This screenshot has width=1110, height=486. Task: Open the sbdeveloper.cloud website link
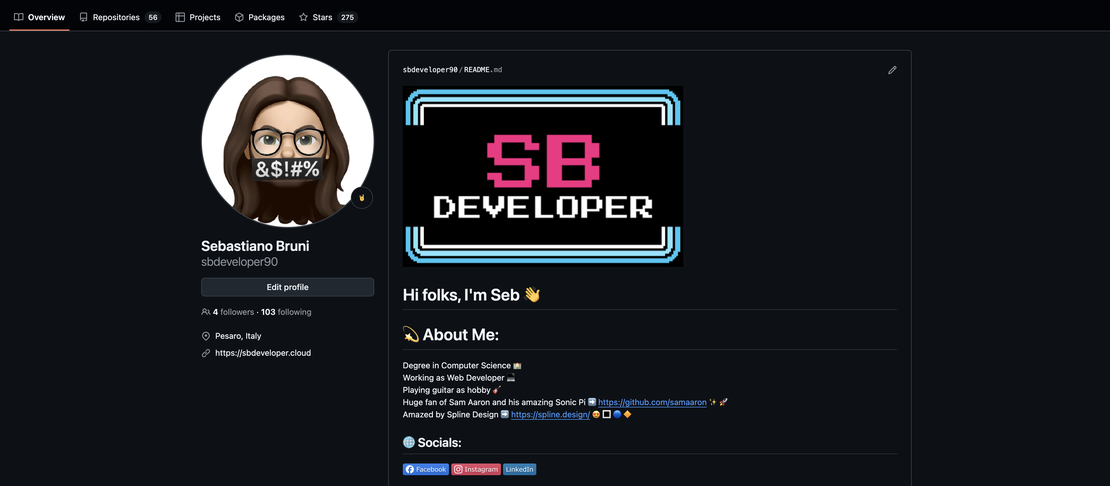point(263,353)
